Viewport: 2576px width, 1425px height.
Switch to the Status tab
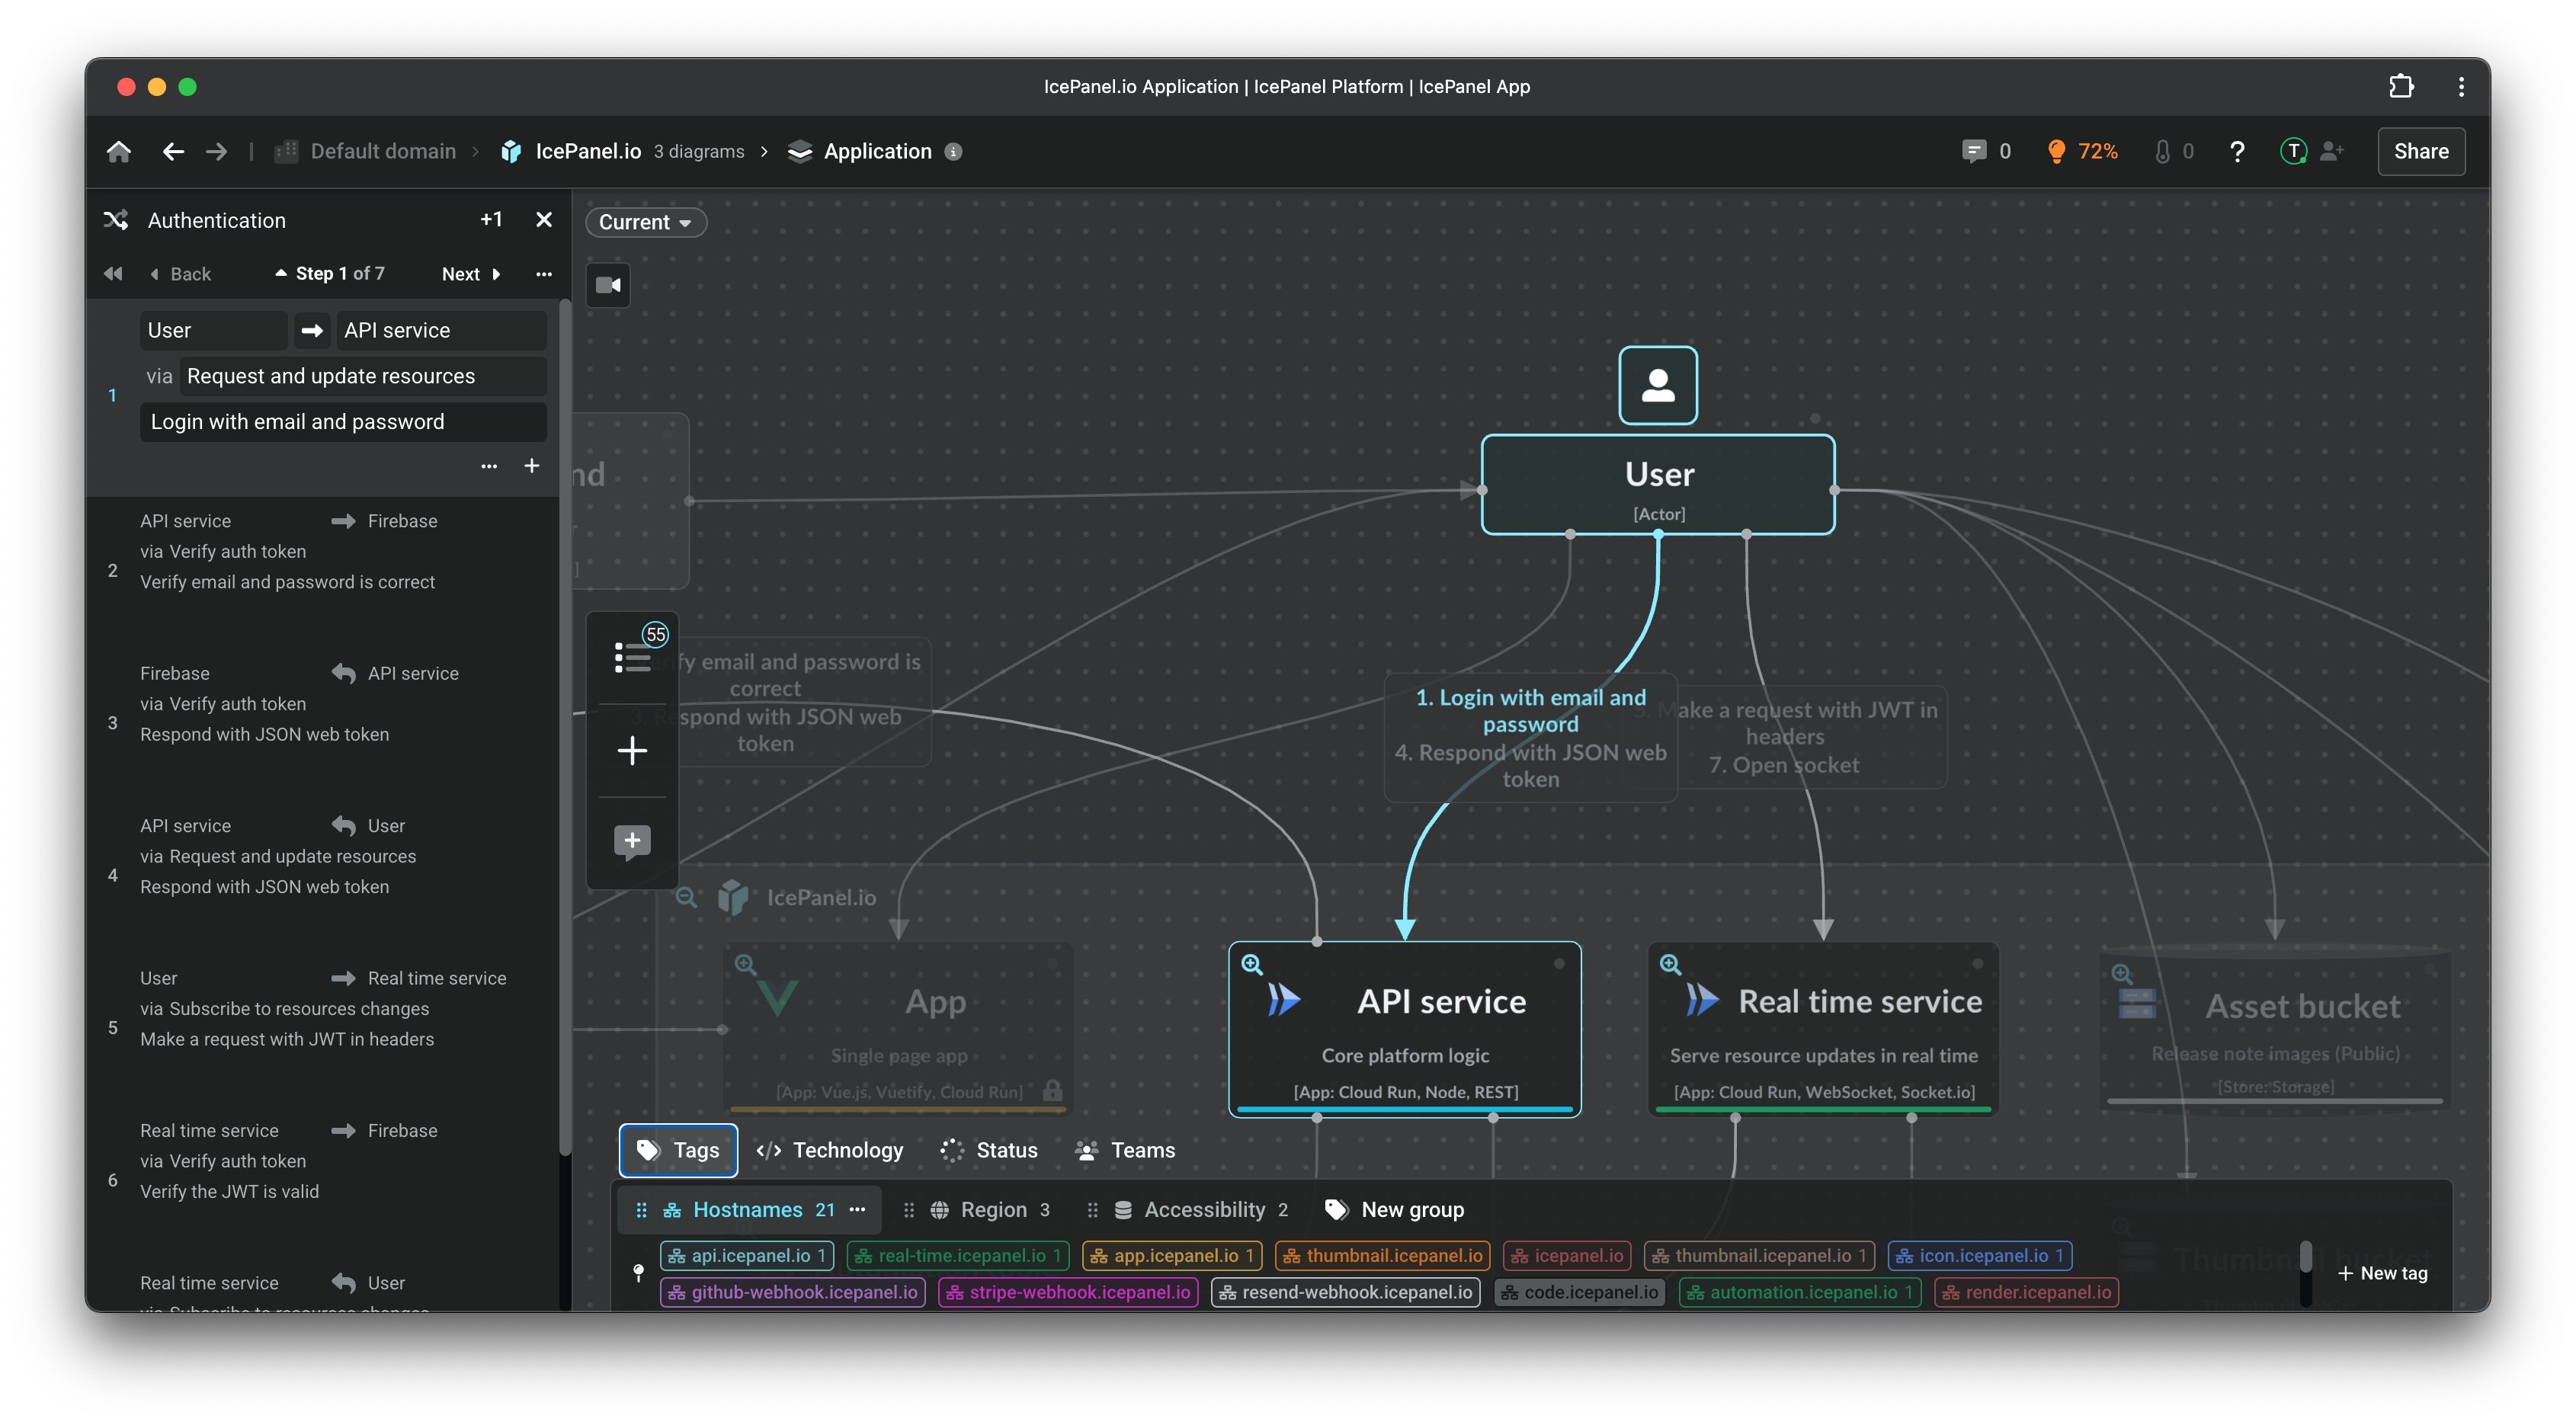click(x=989, y=1150)
